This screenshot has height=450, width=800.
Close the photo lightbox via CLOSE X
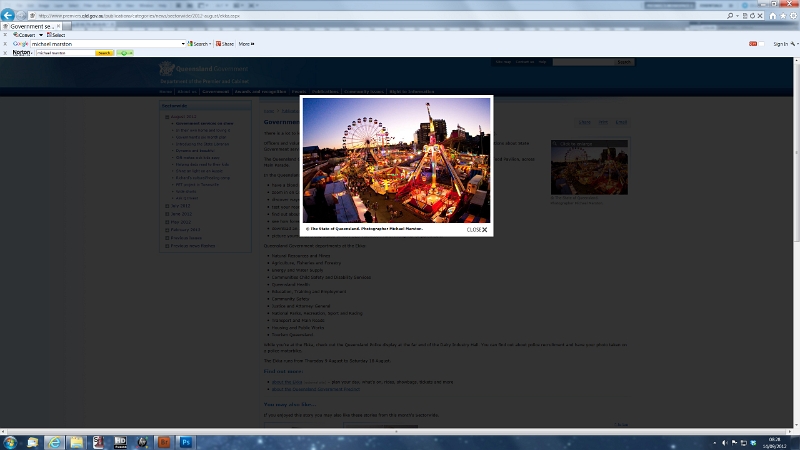click(477, 230)
